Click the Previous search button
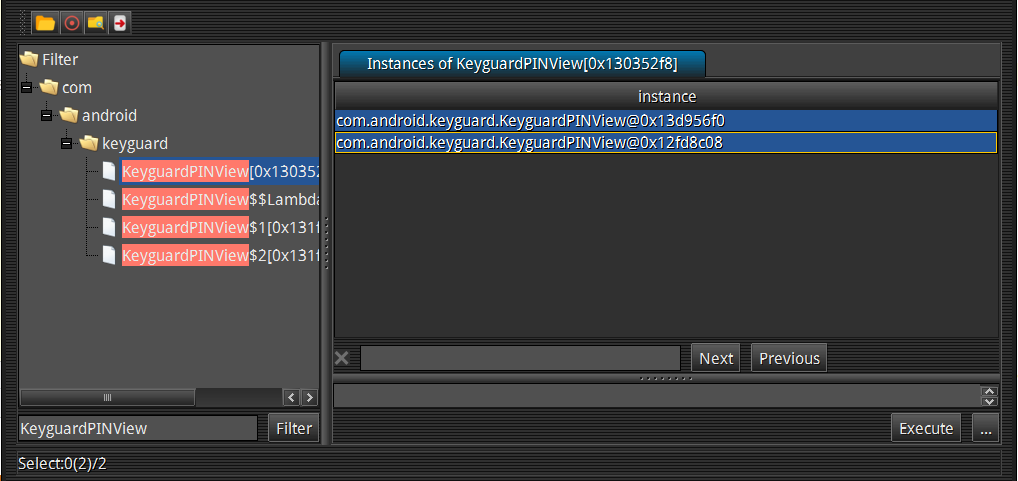Image resolution: width=1018 pixels, height=481 pixels. [789, 358]
